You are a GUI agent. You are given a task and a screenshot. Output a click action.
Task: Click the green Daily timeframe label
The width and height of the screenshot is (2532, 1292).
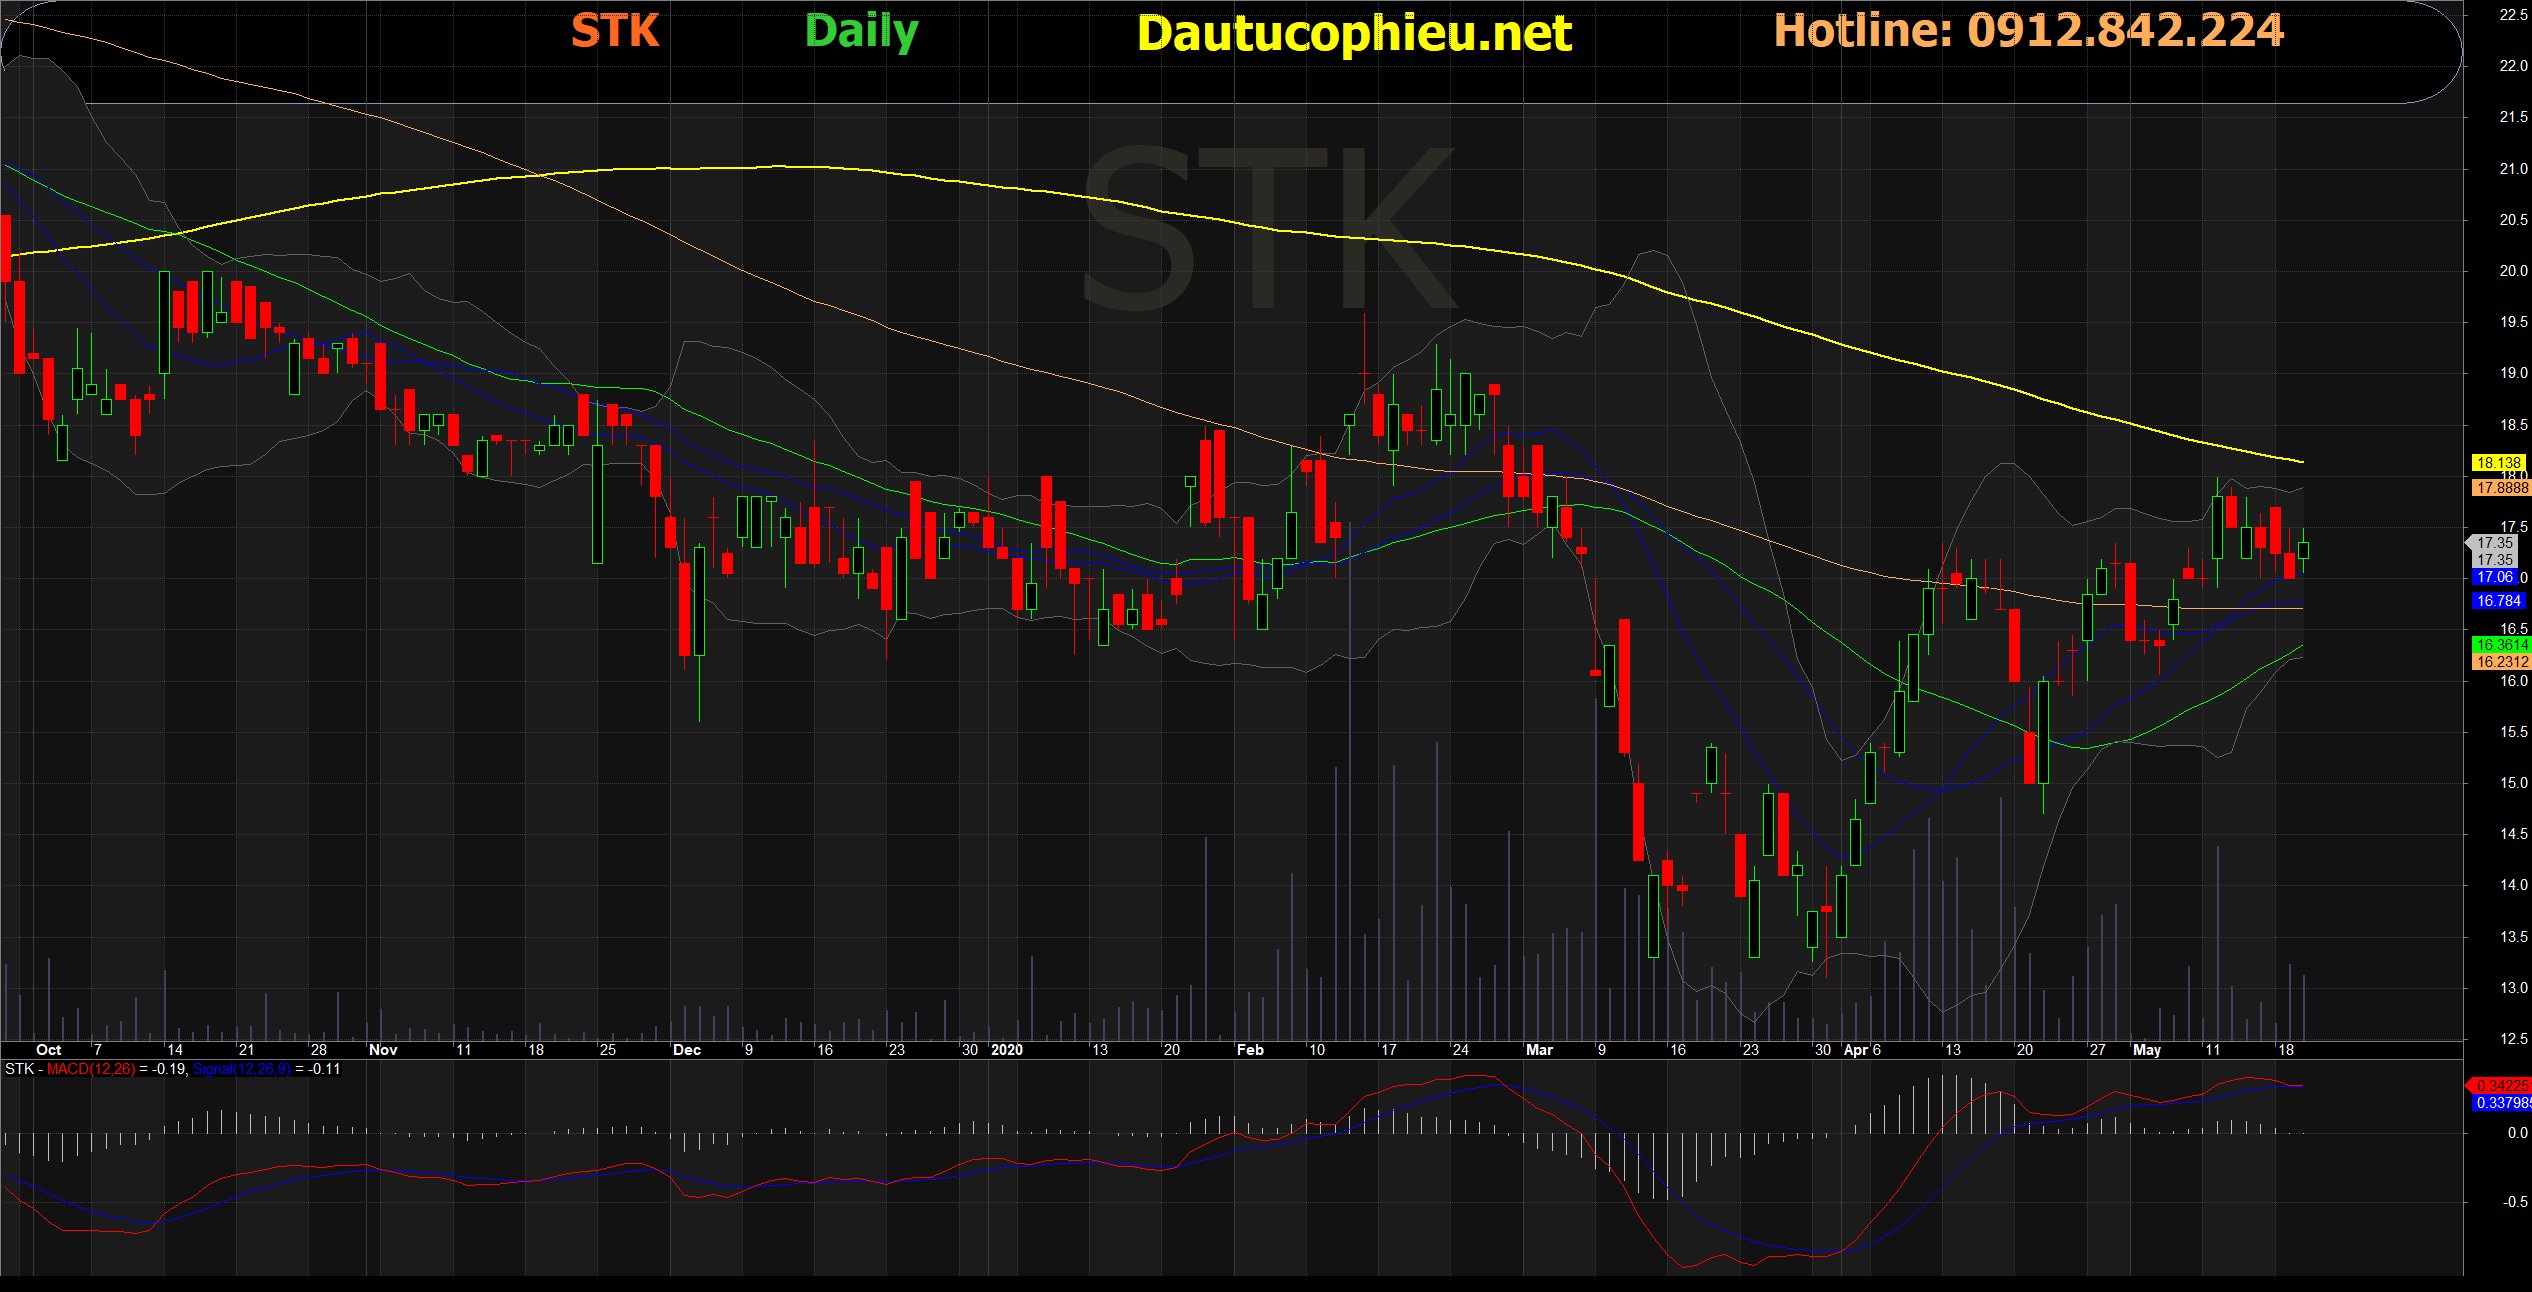861,32
